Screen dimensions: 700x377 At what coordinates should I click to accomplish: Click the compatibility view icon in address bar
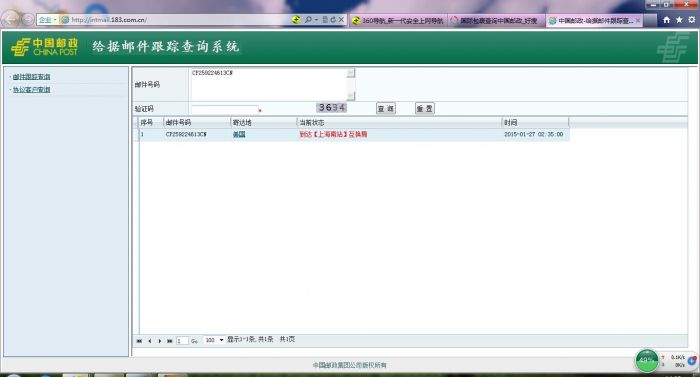325,20
